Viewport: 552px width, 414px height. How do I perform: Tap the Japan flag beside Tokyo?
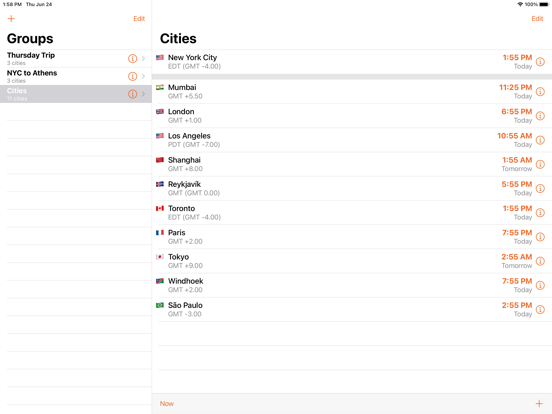click(160, 257)
